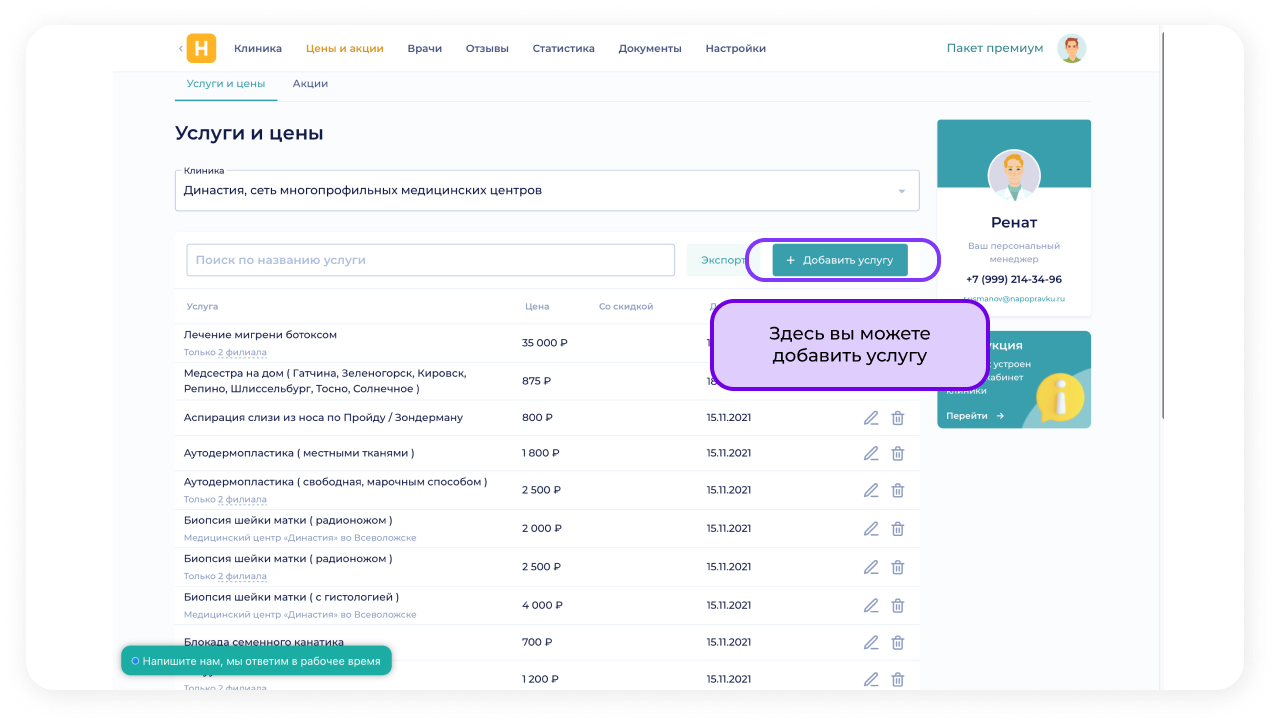This screenshot has width=1276, height=723.
Task: Click the Добавить услугу button
Action: pos(839,260)
